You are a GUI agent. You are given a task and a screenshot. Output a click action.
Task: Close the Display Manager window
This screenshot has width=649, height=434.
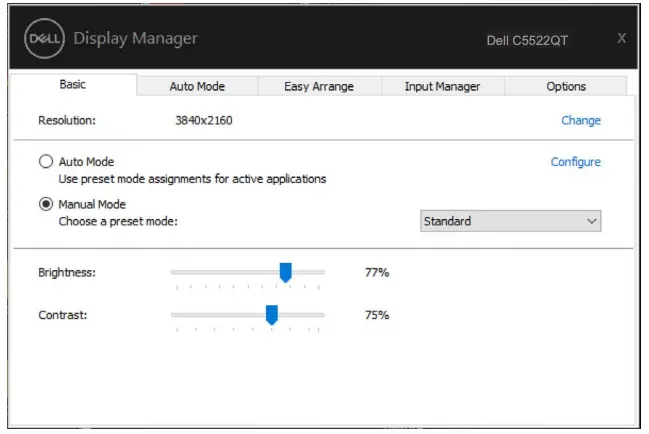(x=621, y=38)
